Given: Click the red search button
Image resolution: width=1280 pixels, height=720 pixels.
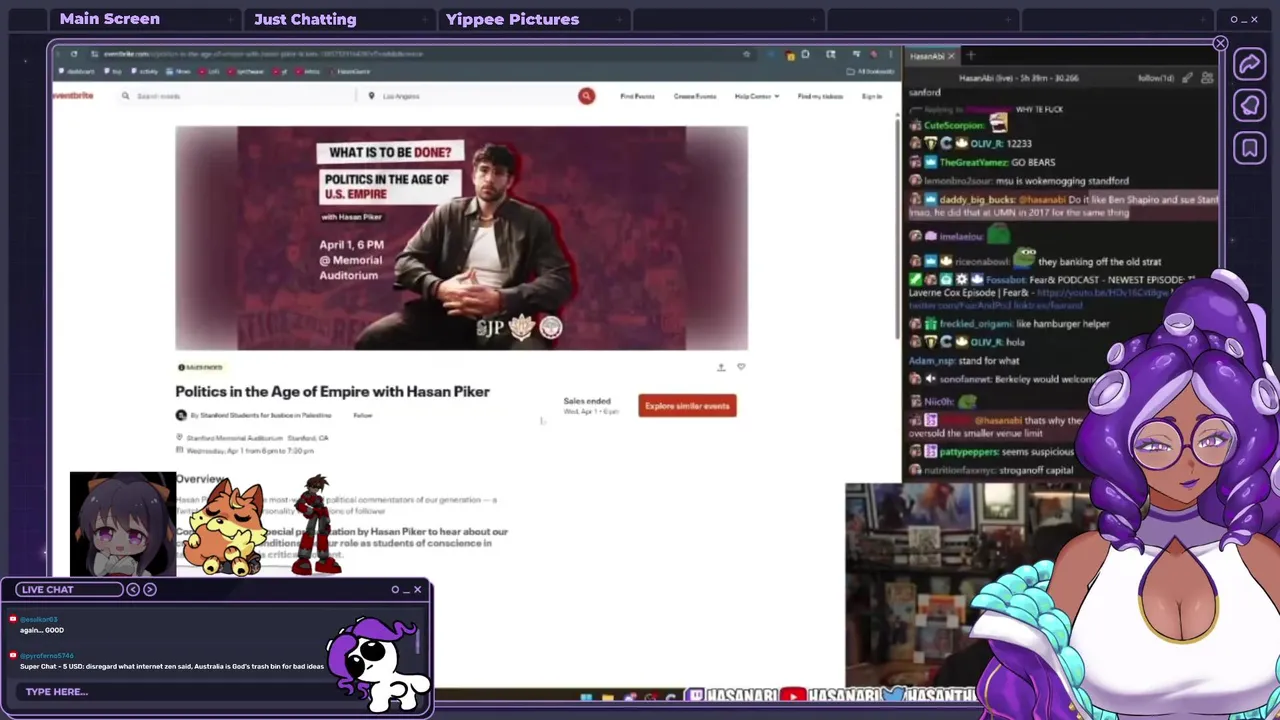Looking at the screenshot, I should click(x=586, y=96).
